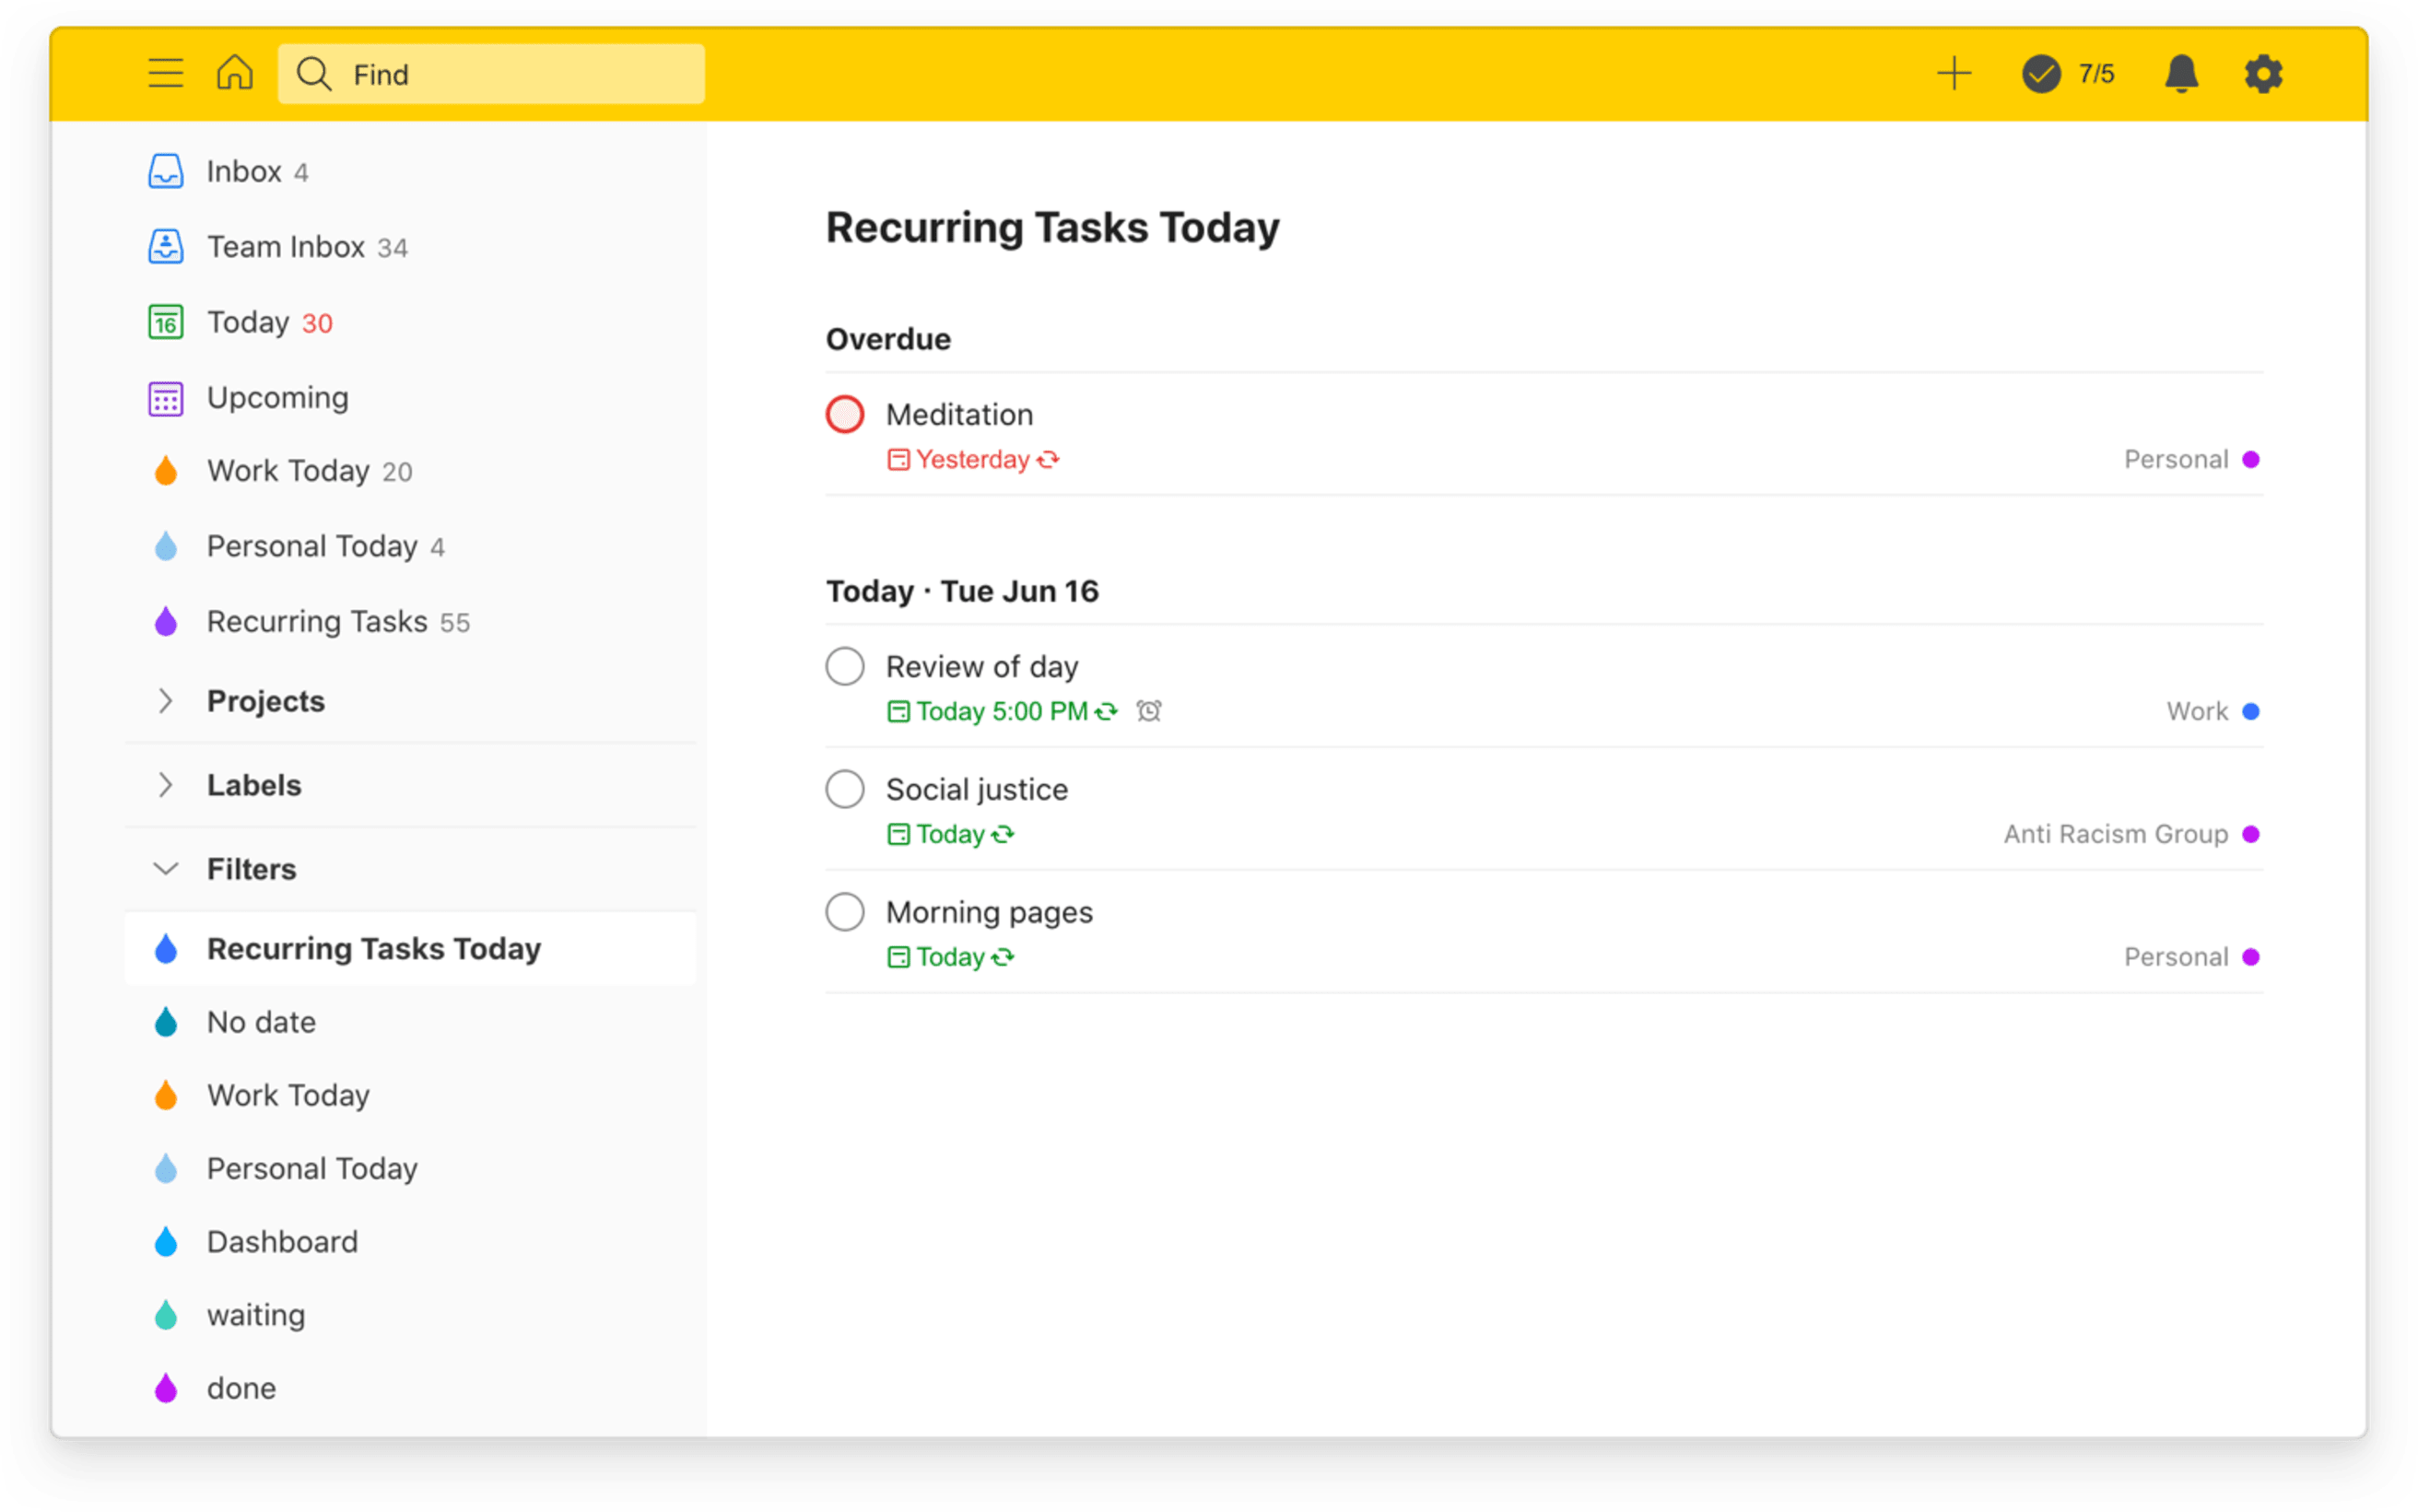Screen dimensions: 2418x1512
Task: Open the Meditation task title
Action: (959, 414)
